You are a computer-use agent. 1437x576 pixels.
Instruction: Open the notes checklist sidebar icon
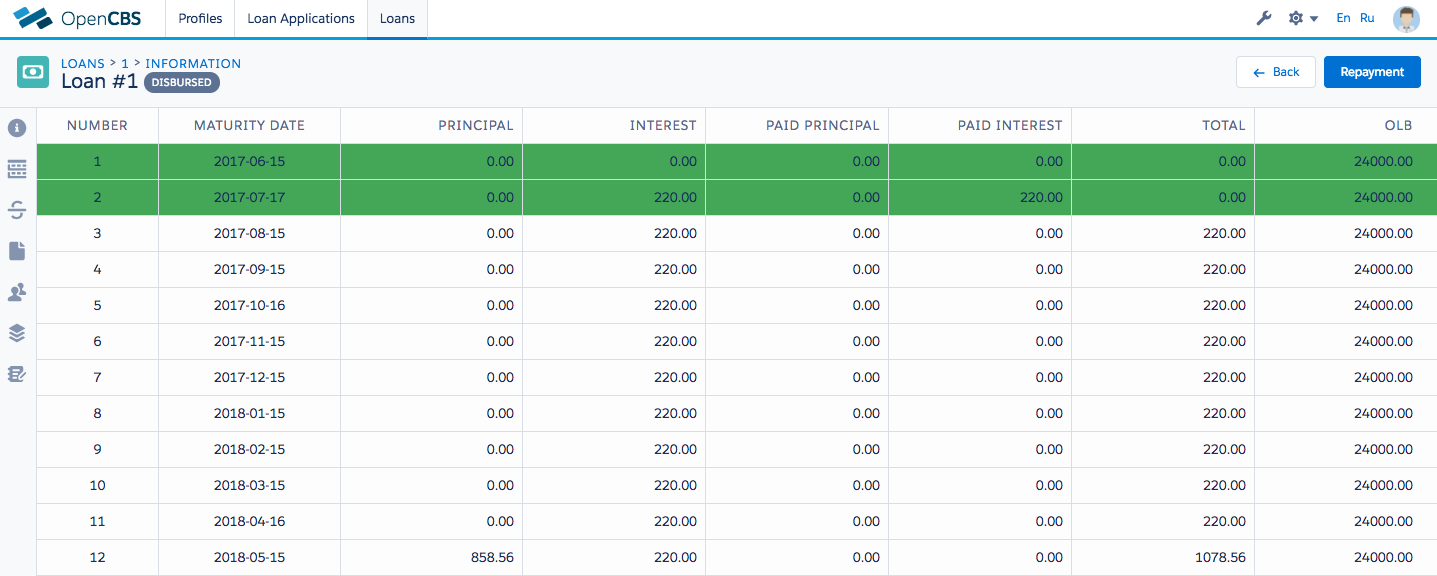17,374
